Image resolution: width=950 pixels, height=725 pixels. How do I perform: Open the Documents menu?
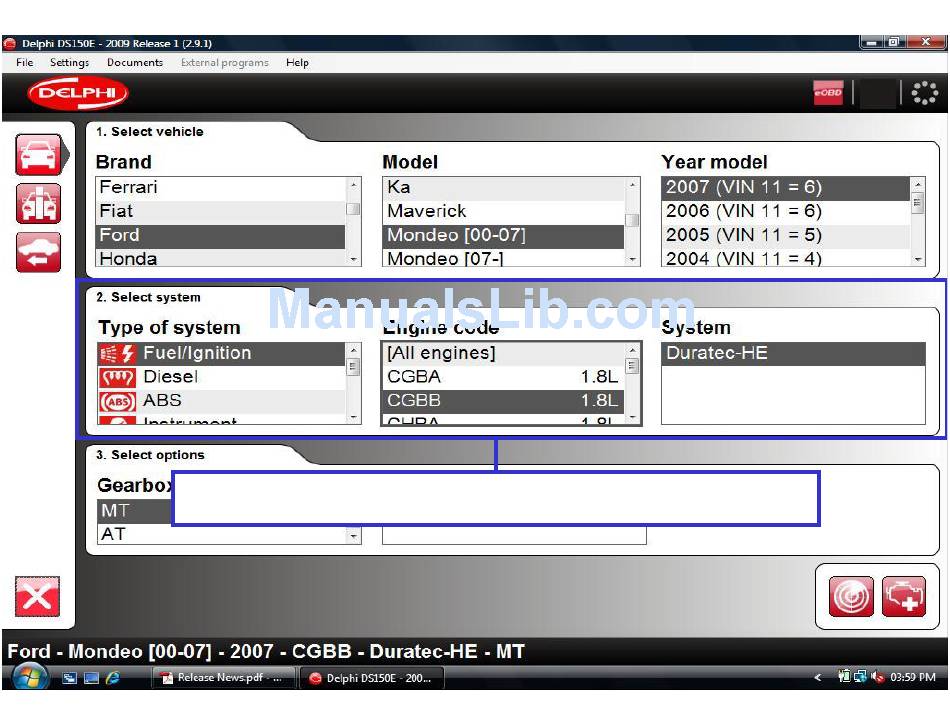pyautogui.click(x=135, y=62)
